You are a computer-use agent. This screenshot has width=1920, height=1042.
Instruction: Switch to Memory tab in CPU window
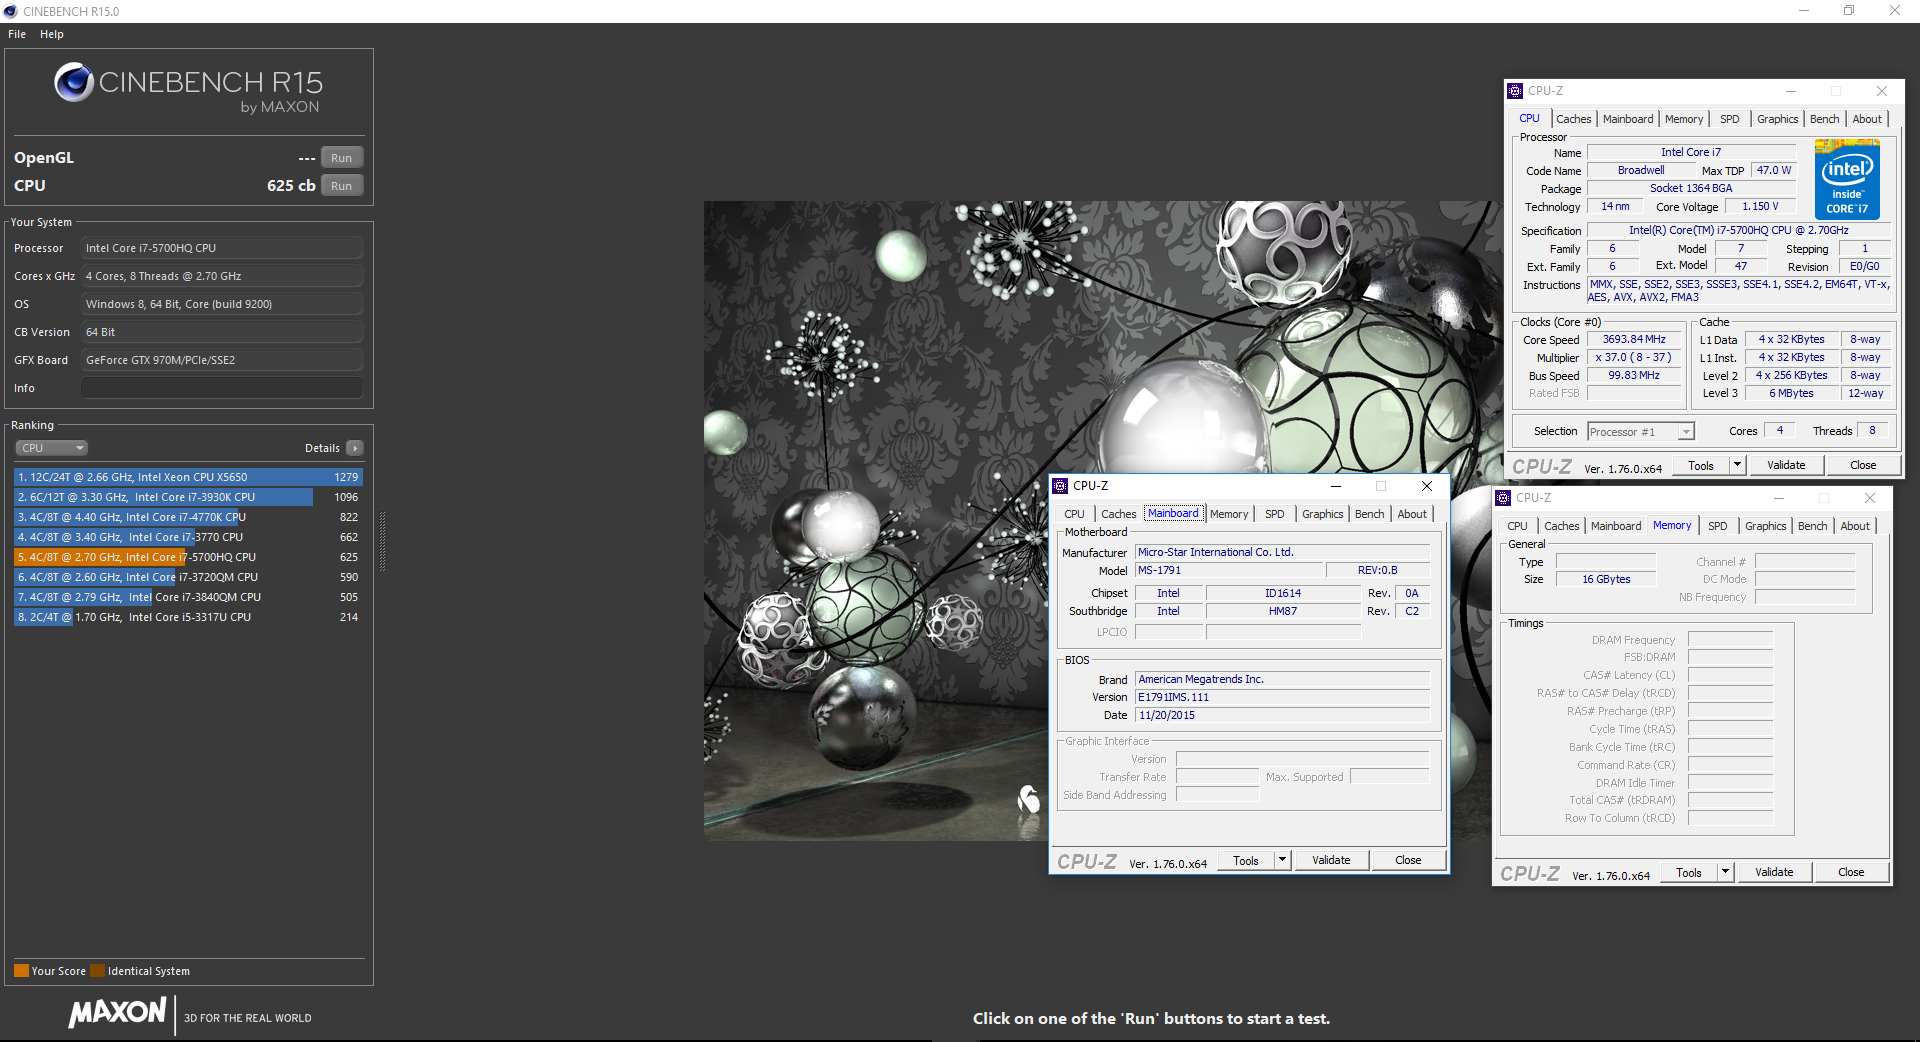pos(1684,119)
